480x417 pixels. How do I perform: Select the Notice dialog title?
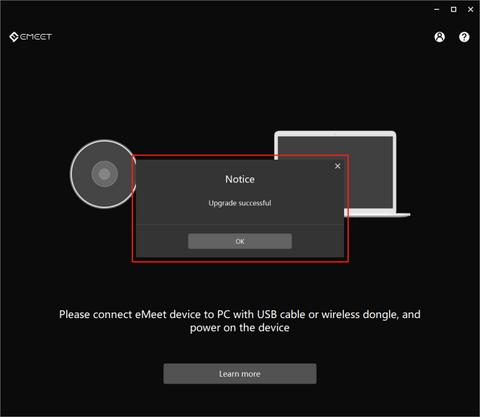240,179
